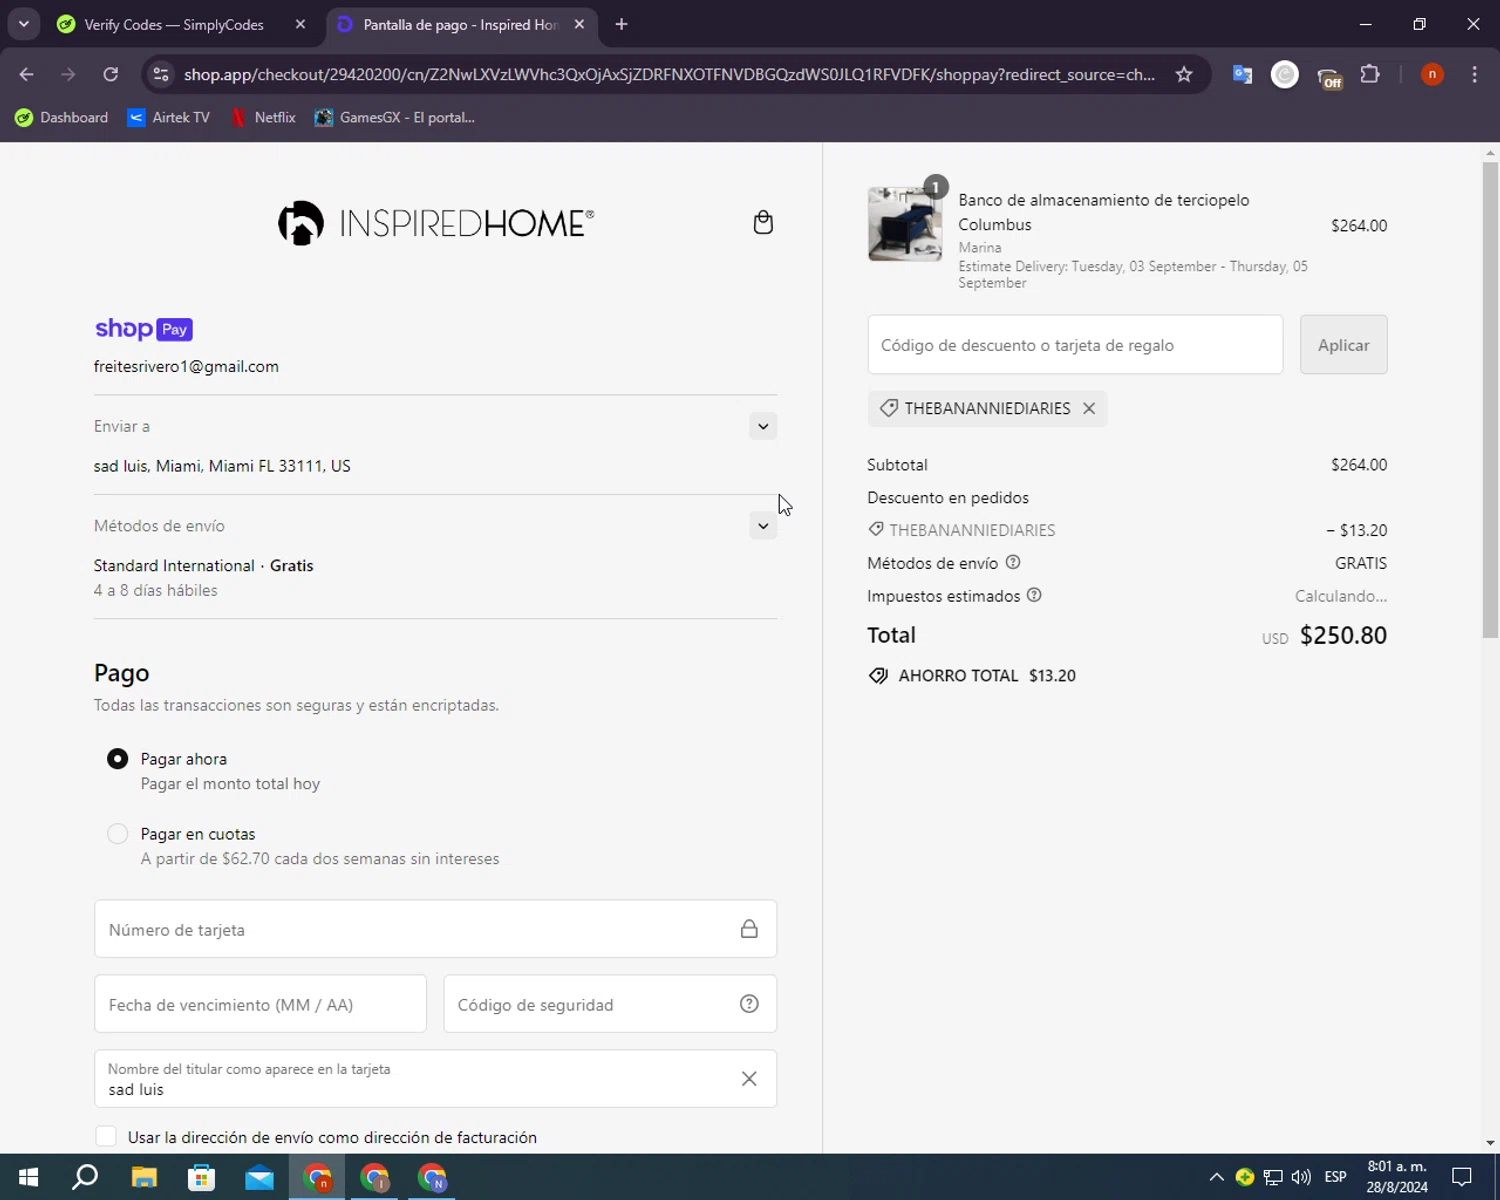
Task: Open the Netflix bookmark
Action: click(x=263, y=117)
